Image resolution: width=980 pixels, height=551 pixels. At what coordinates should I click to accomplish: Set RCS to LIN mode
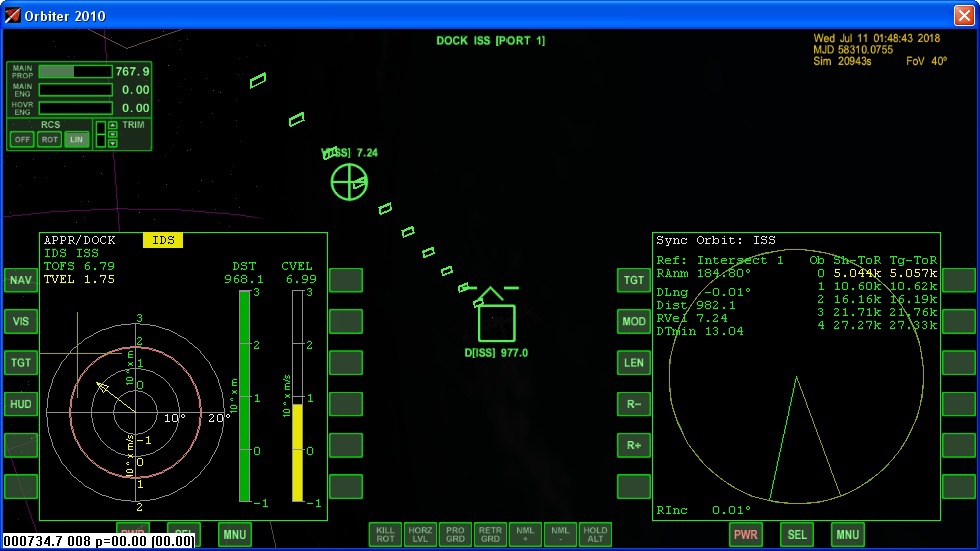(x=76, y=139)
